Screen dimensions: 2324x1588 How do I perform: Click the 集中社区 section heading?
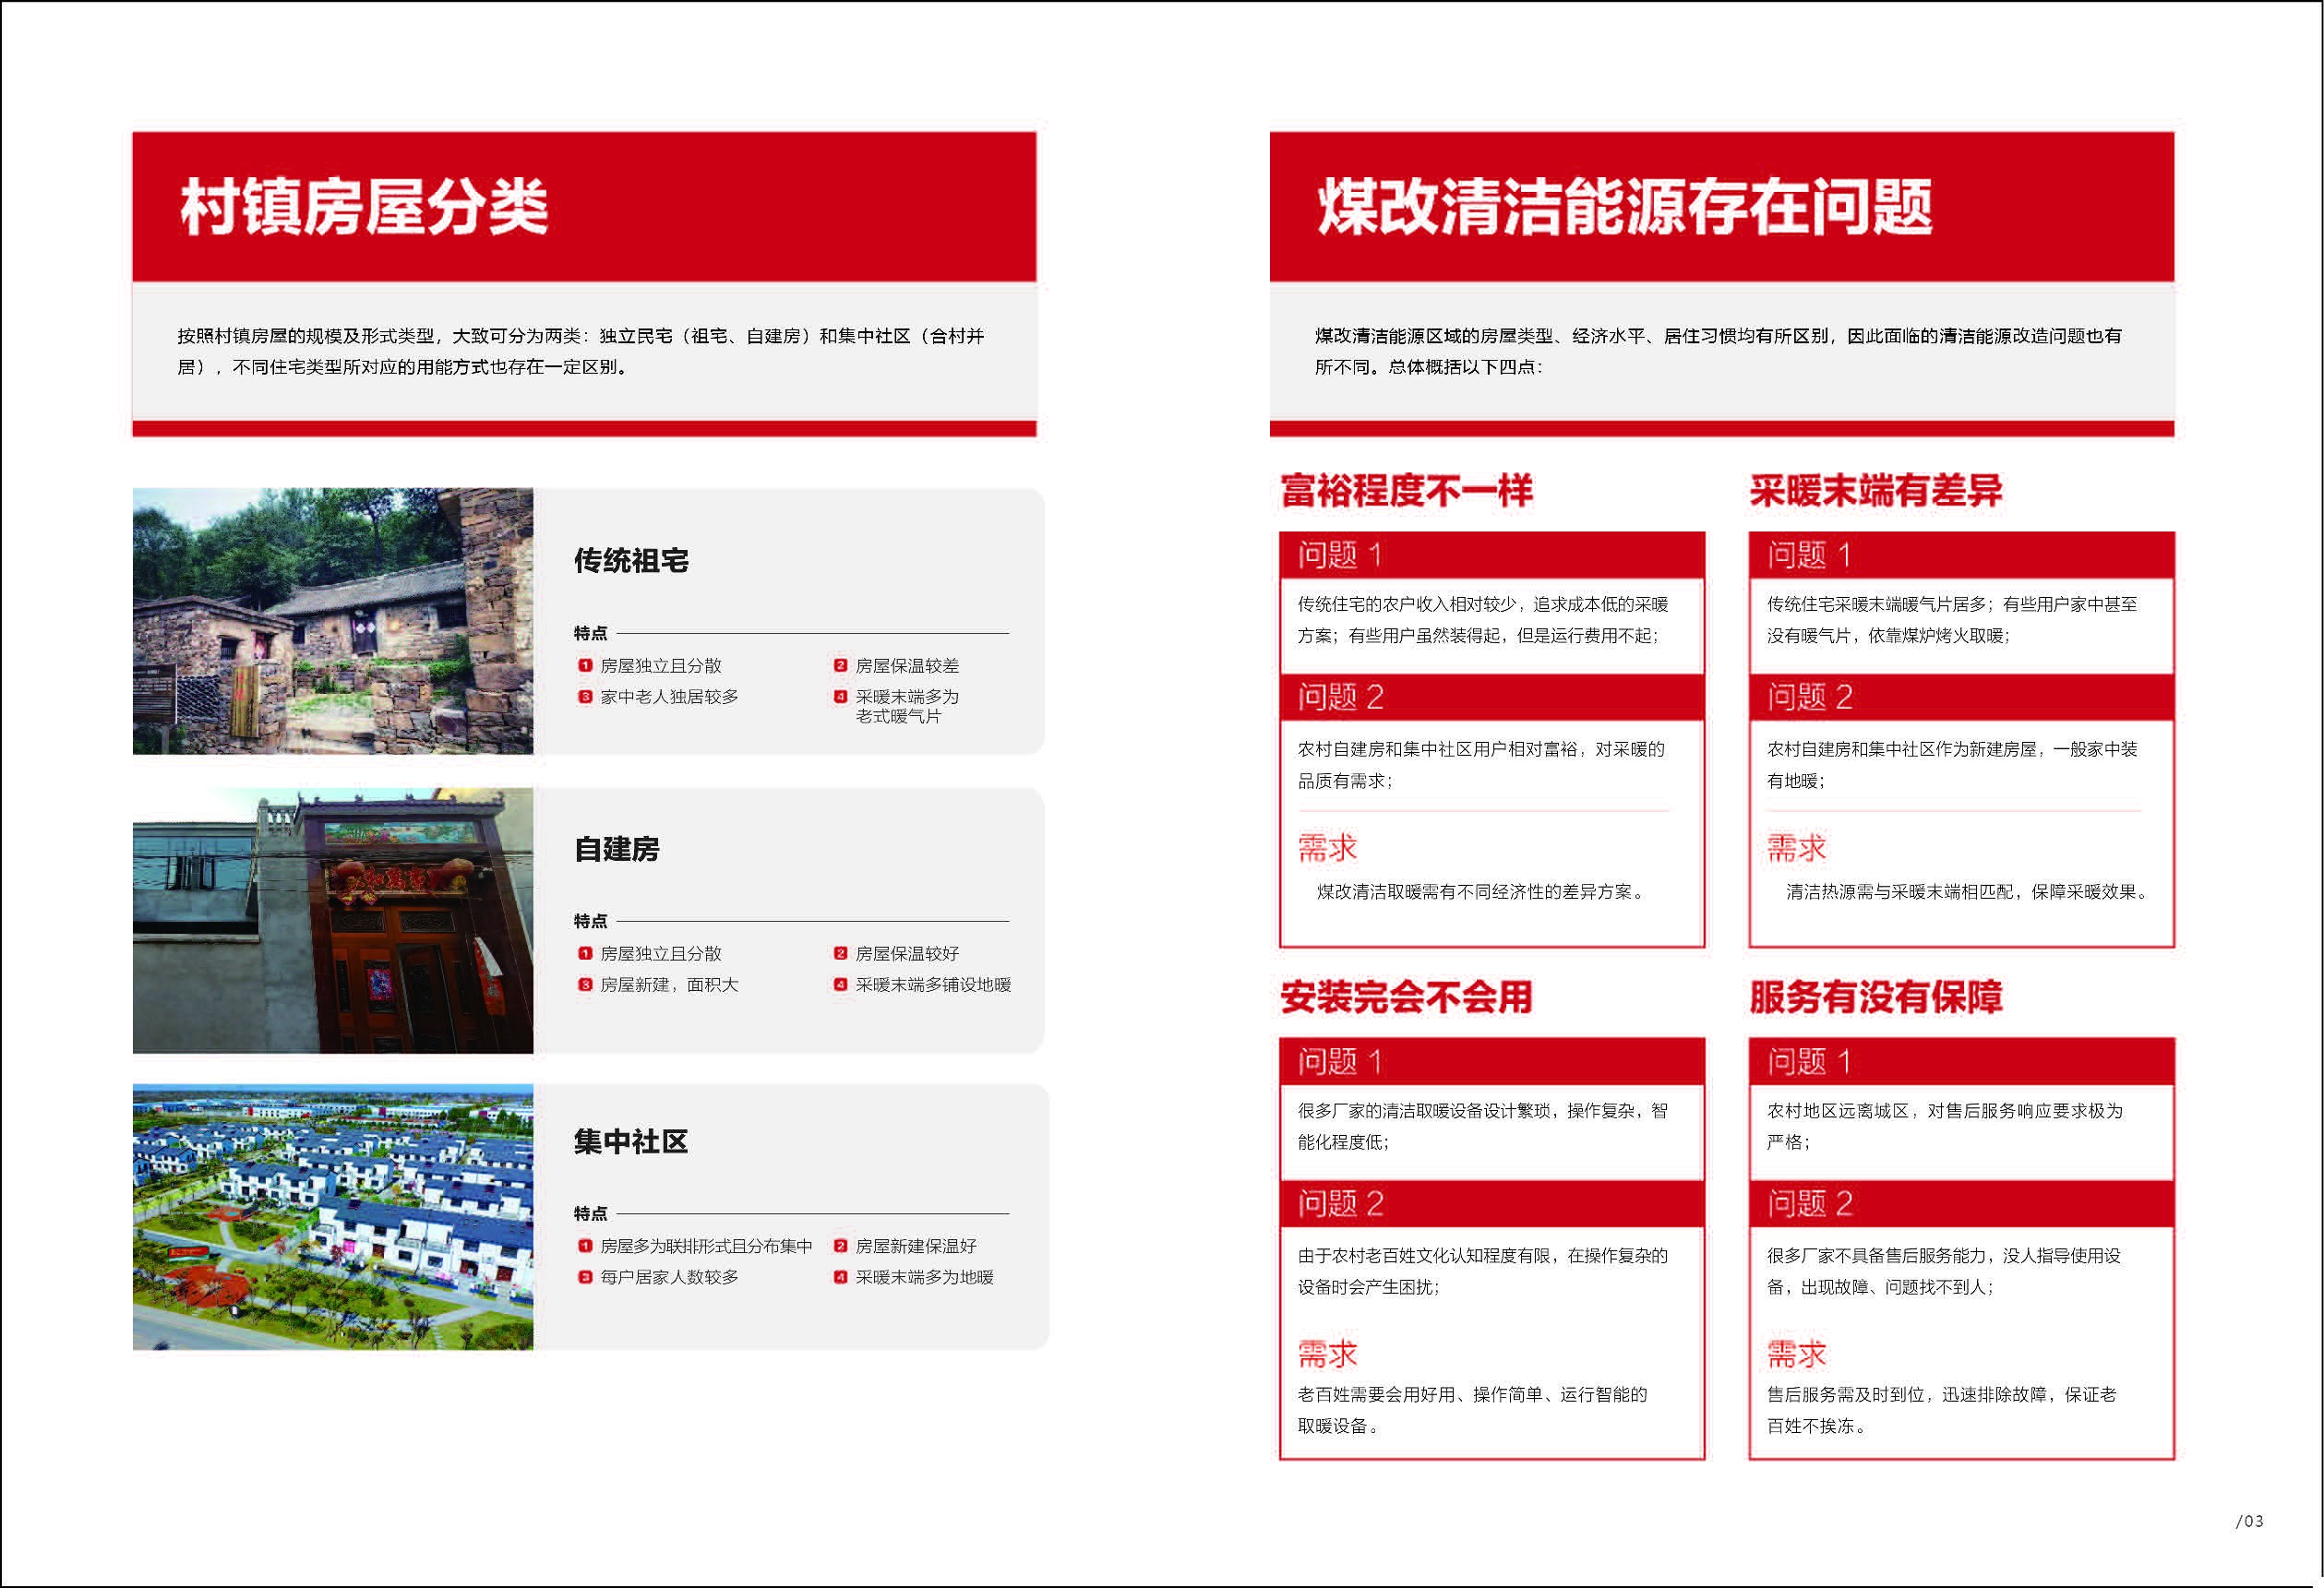(x=630, y=1142)
